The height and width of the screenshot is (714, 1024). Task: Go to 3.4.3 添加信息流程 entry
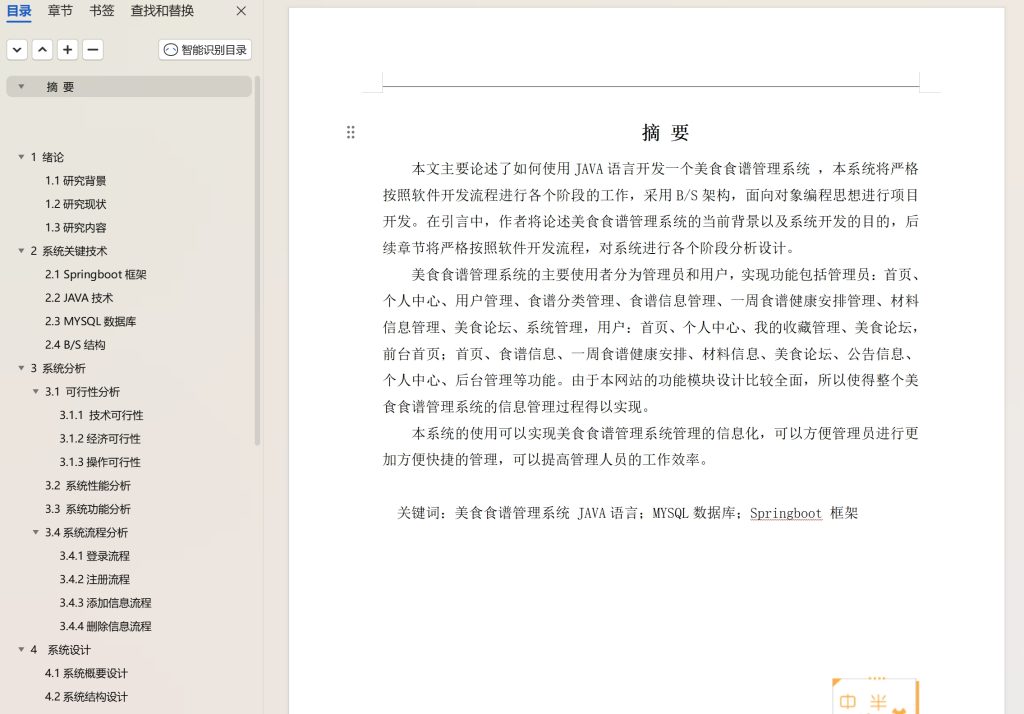point(105,603)
